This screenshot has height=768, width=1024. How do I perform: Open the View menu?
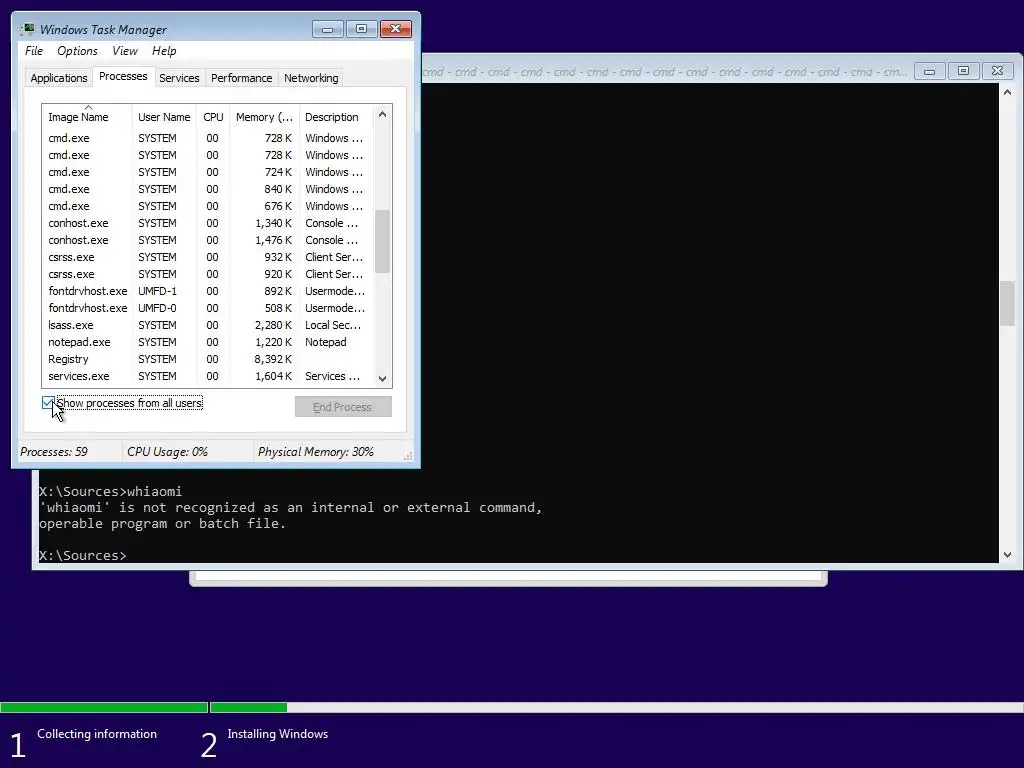[x=125, y=51]
